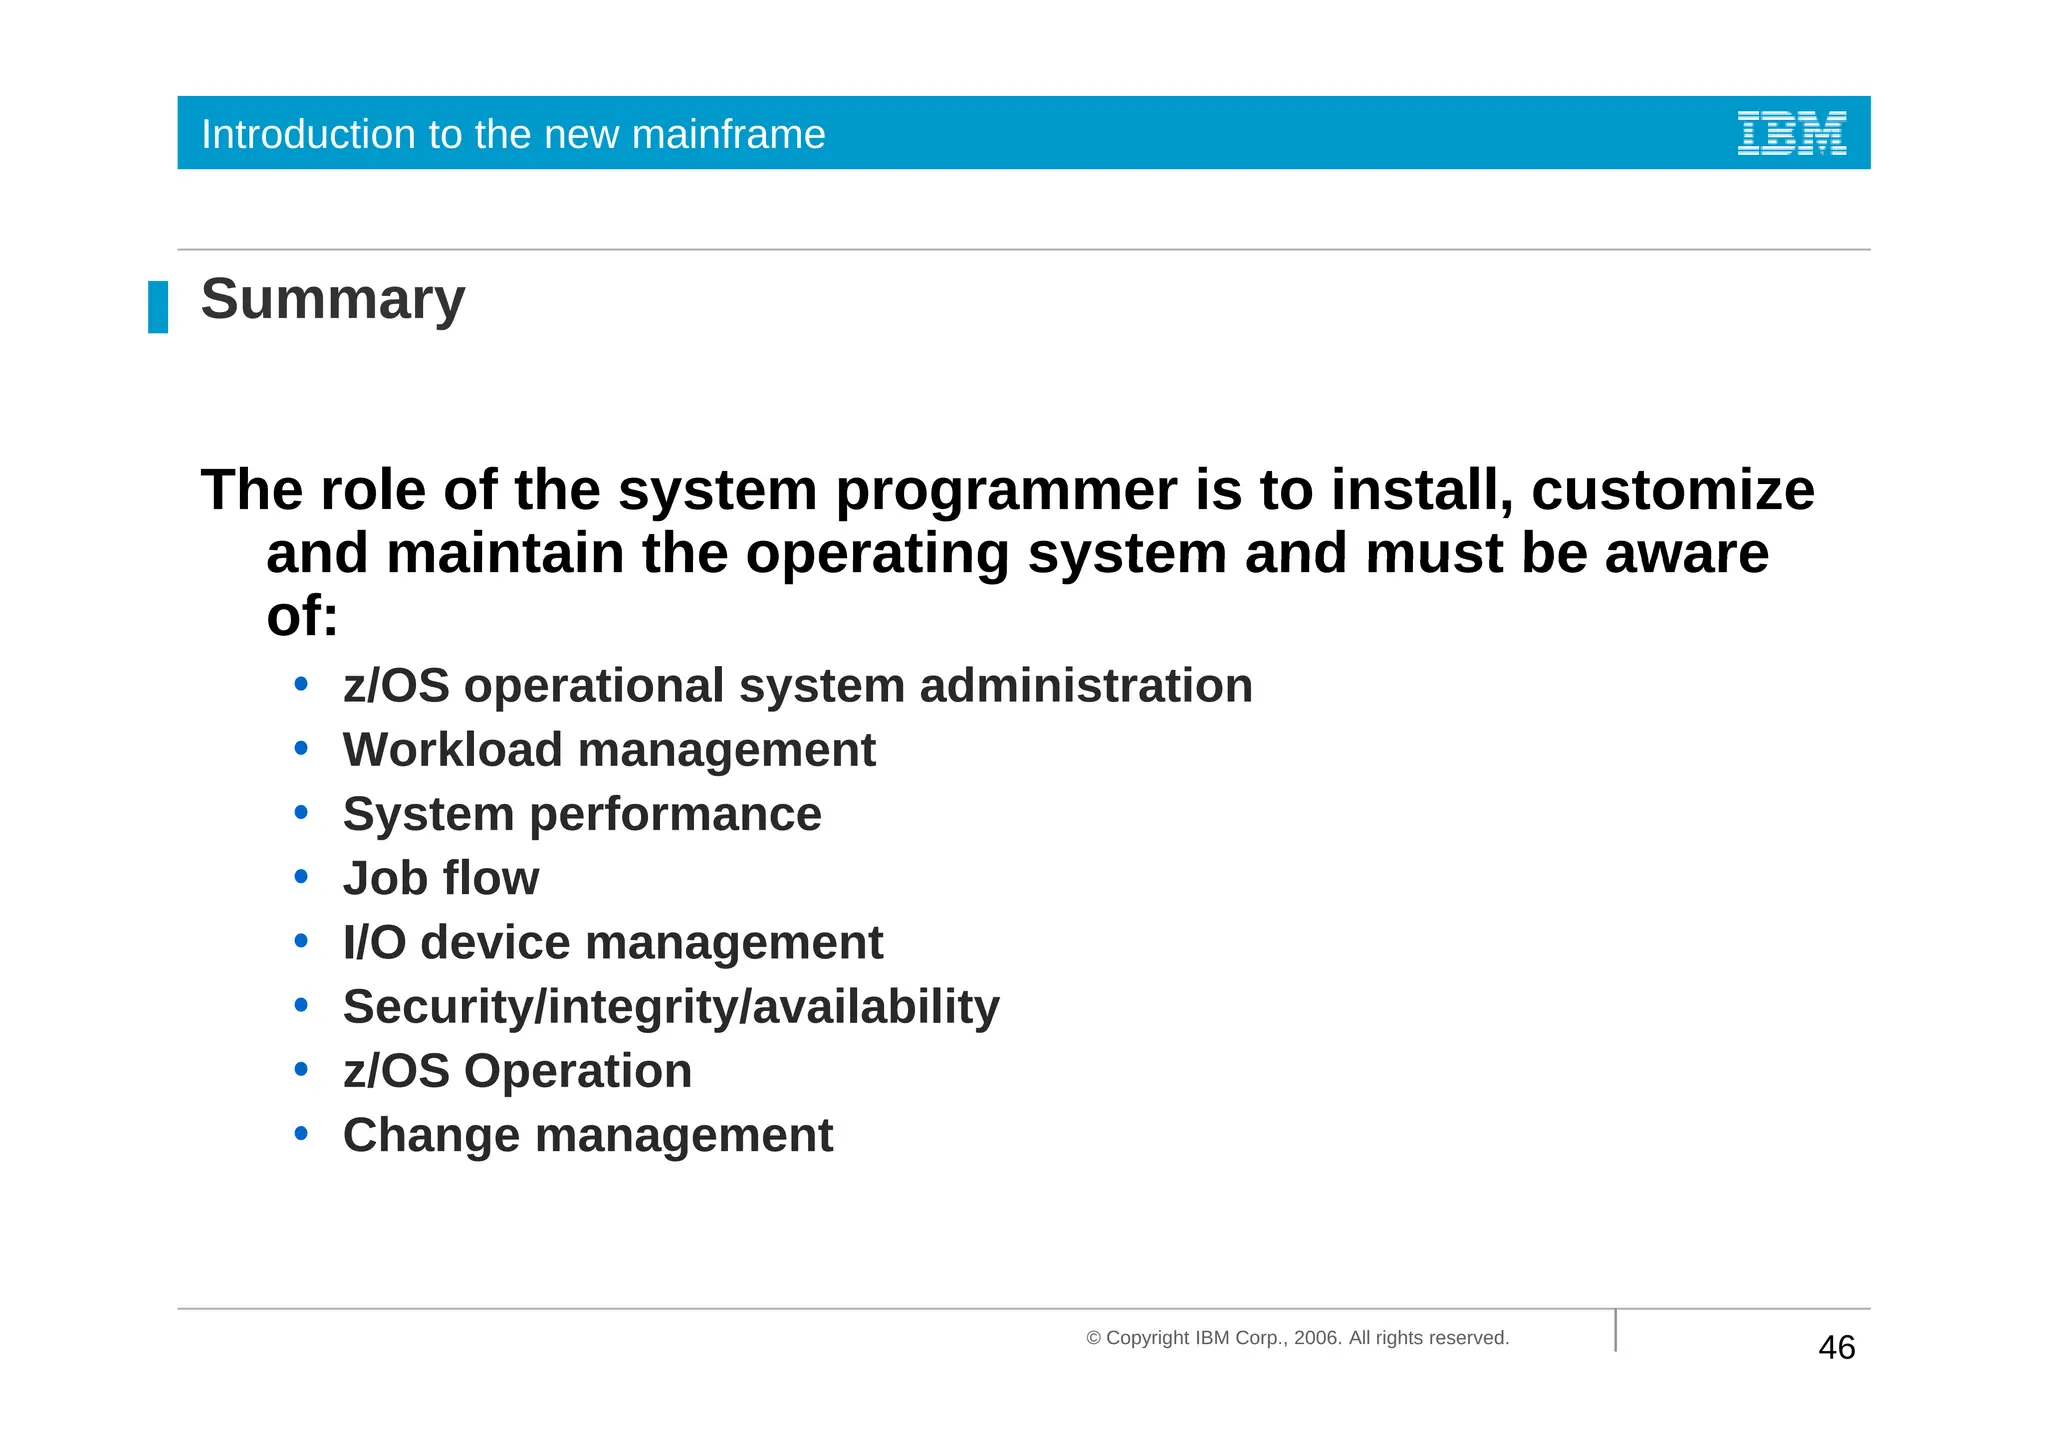Select the 'Job flow' bullet text
2048x1450 pixels.
[441, 878]
